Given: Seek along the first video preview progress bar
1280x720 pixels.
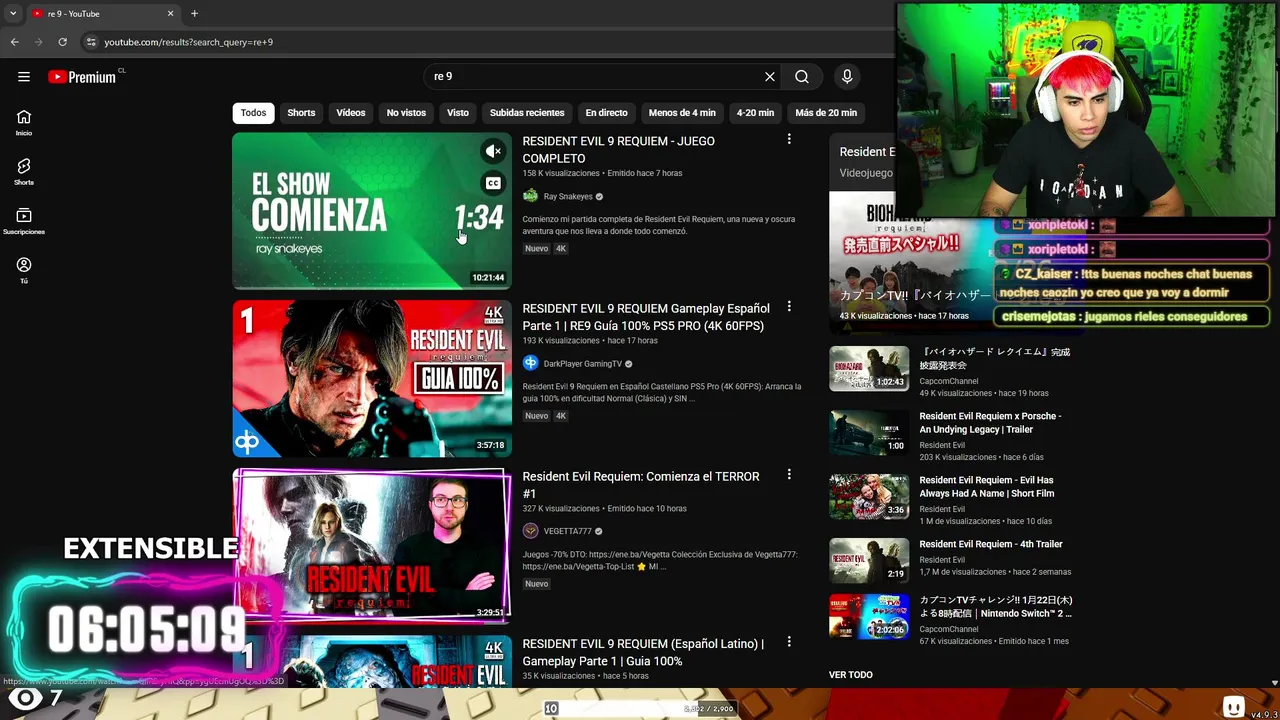Looking at the screenshot, I should [x=372, y=288].
